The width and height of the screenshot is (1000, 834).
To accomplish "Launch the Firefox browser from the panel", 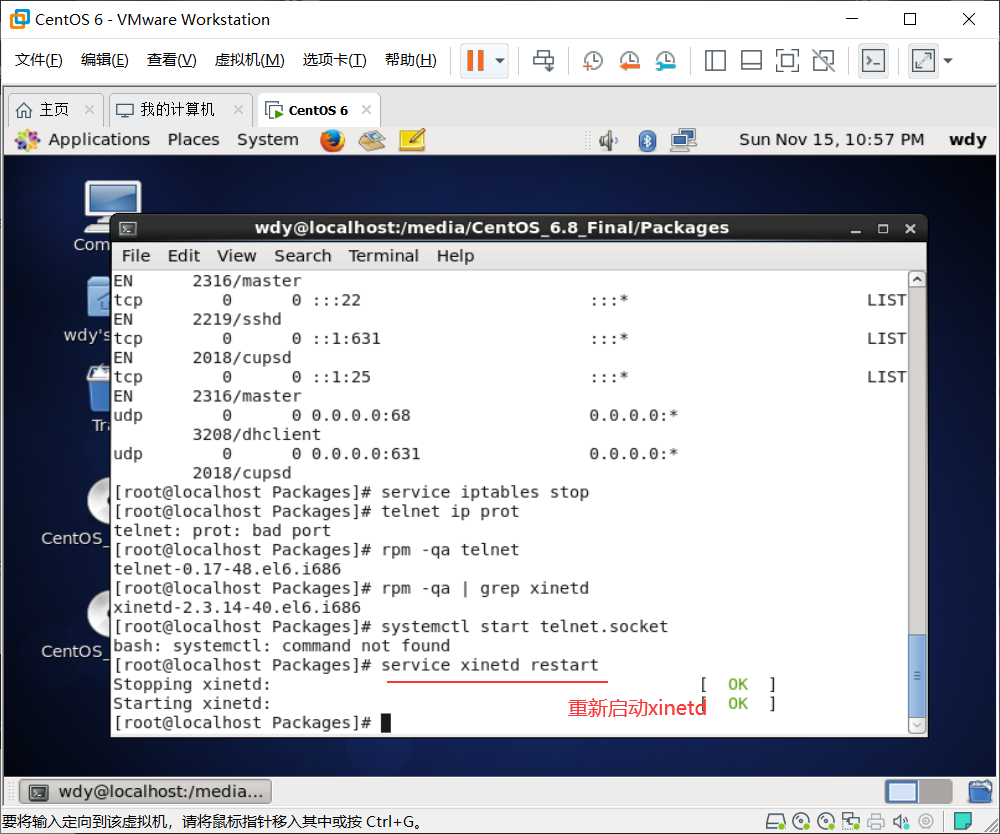I will (x=332, y=140).
